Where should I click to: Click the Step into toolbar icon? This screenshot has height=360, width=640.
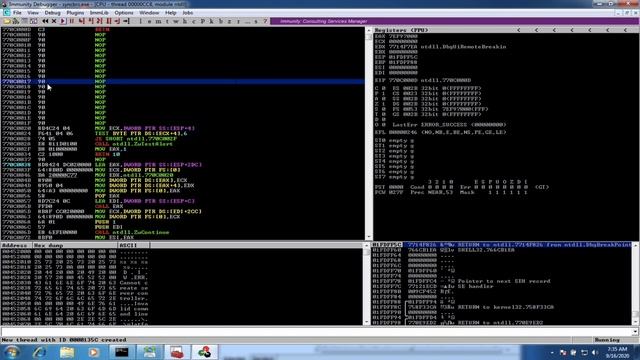pyautogui.click(x=81, y=21)
